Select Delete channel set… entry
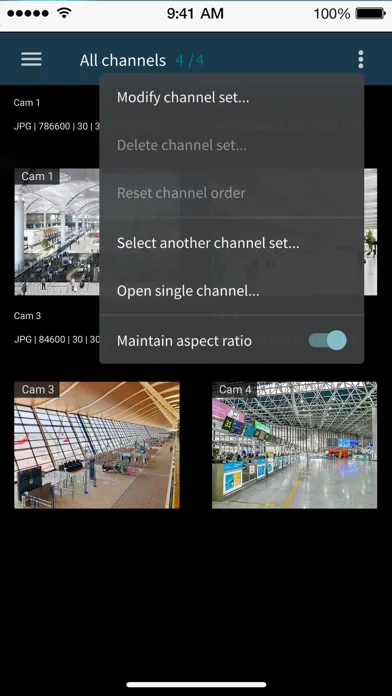Image resolution: width=392 pixels, height=696 pixels. click(x=232, y=145)
